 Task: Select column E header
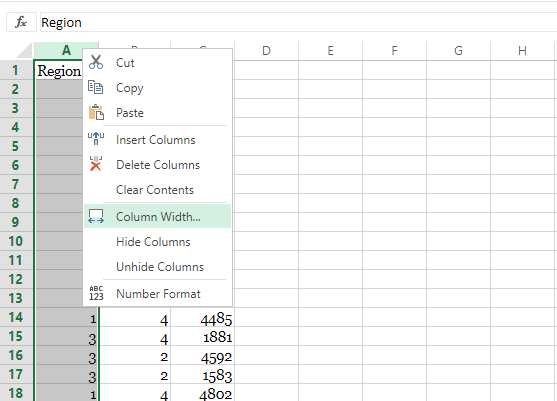coord(330,50)
